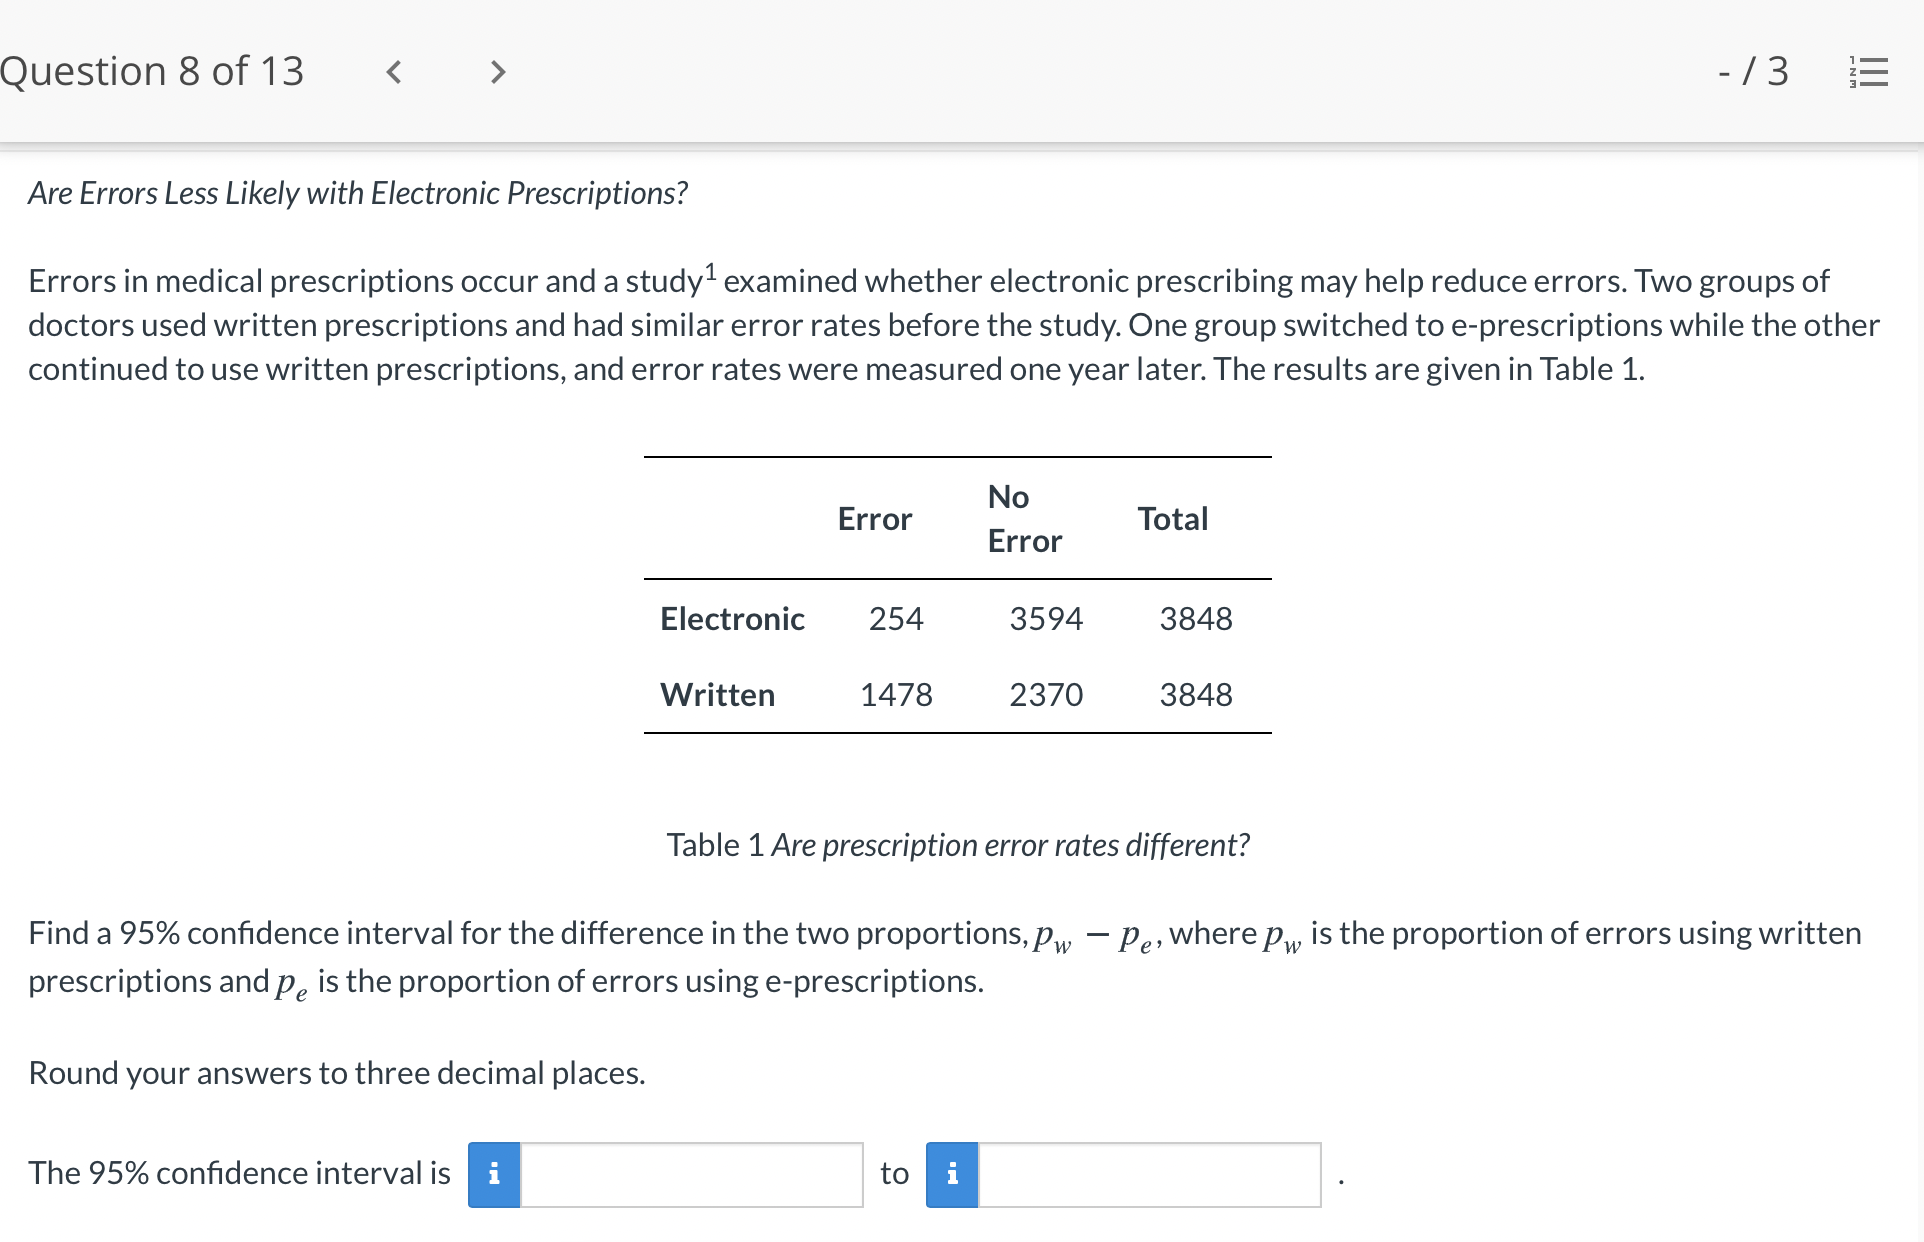Select the right-pointing chevron in the header
Viewport: 1924px width, 1242px height.
pyautogui.click(x=497, y=70)
